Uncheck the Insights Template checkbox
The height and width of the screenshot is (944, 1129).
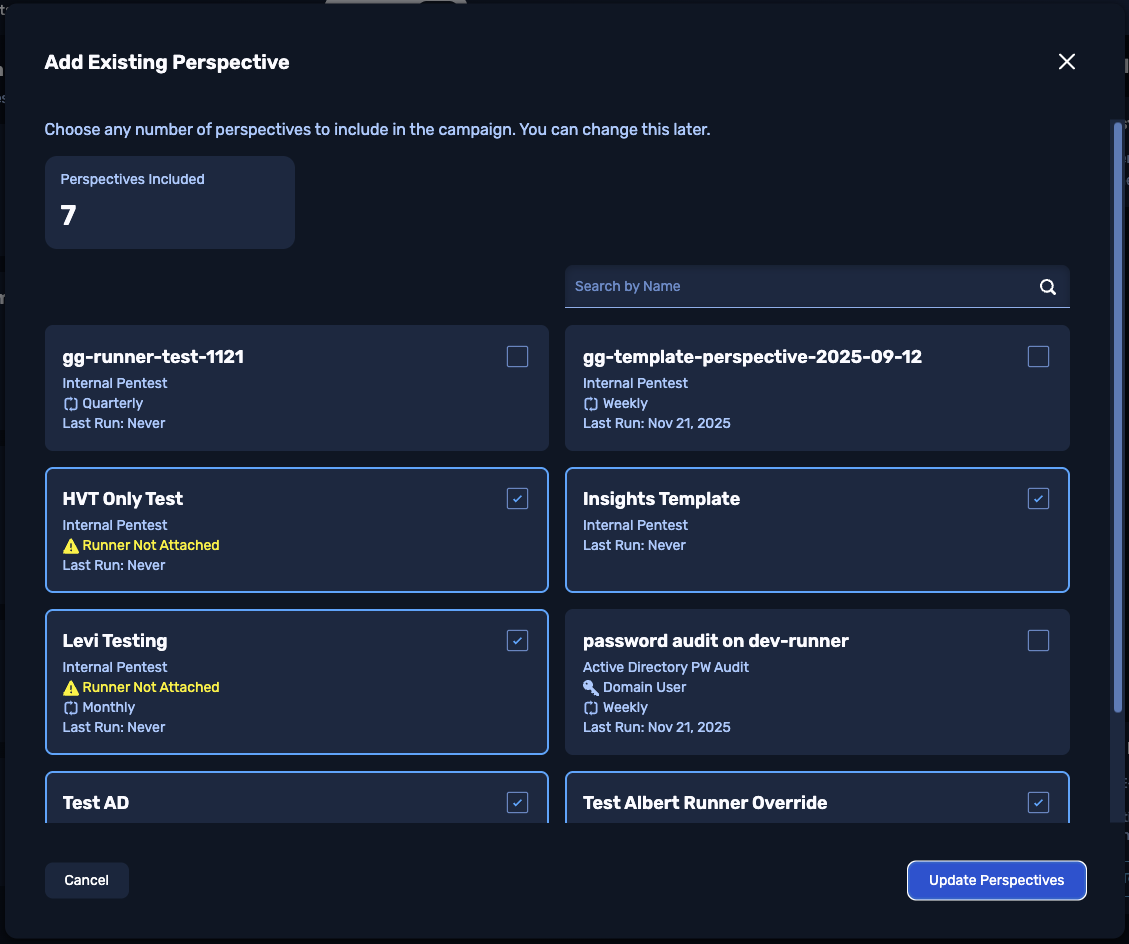1038,499
